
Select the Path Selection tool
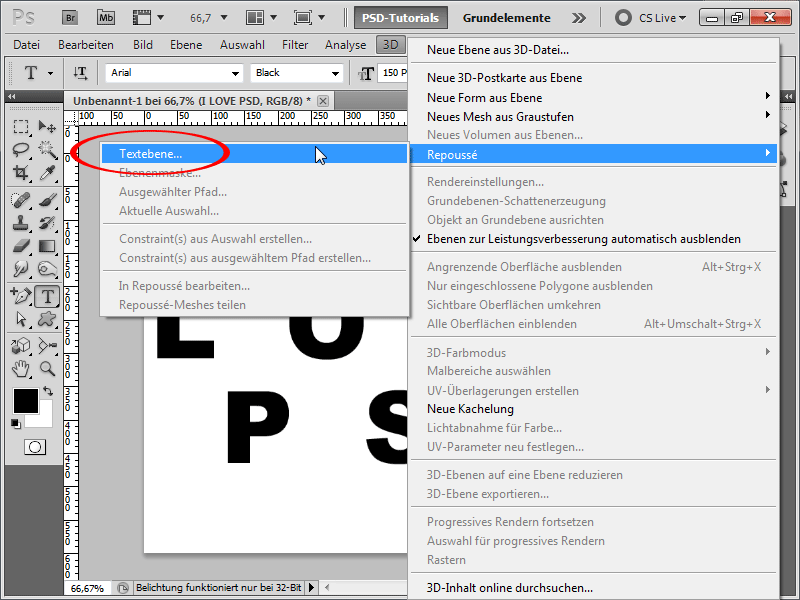21,319
